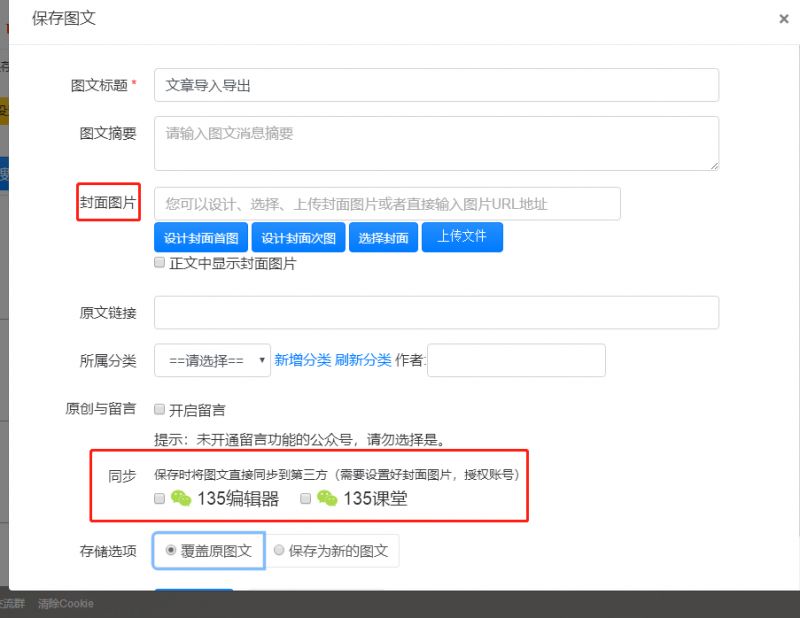
Task: Check the 135课堂 sync checkbox
Action: (306, 498)
